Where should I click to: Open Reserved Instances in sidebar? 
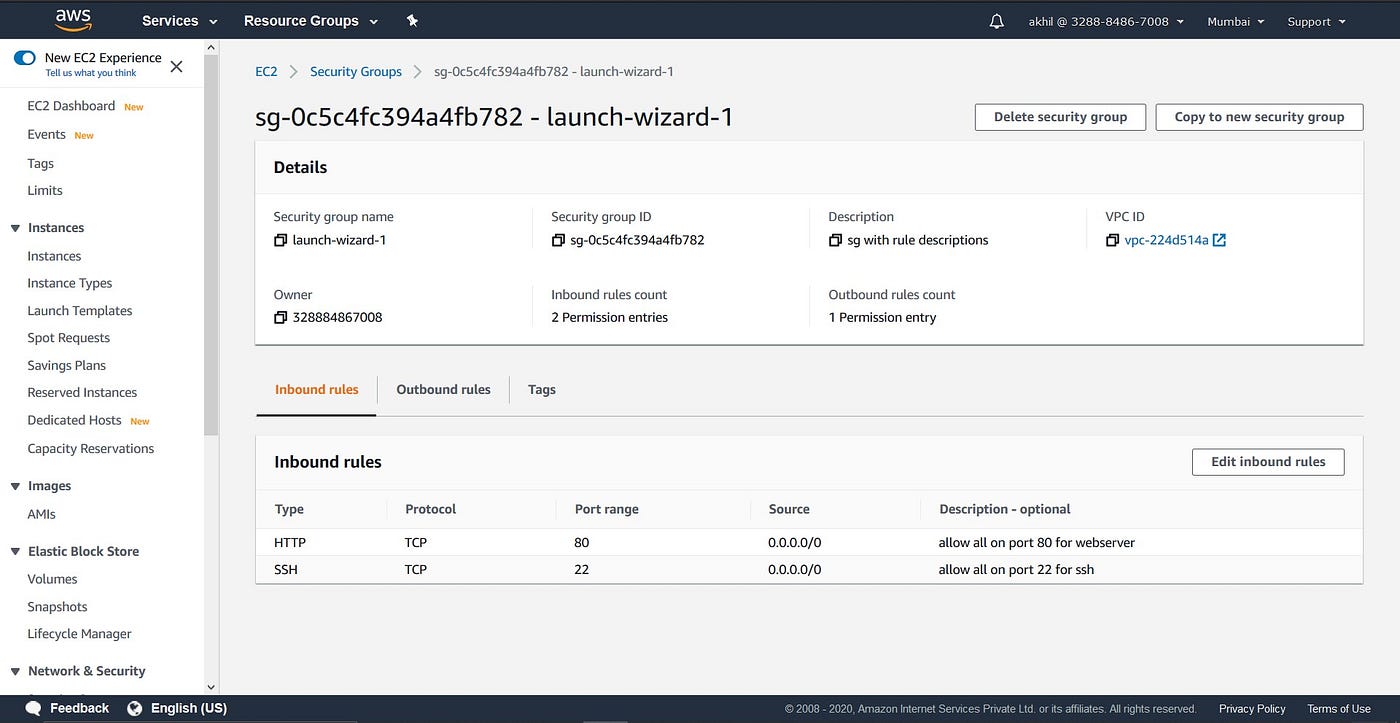(x=82, y=393)
